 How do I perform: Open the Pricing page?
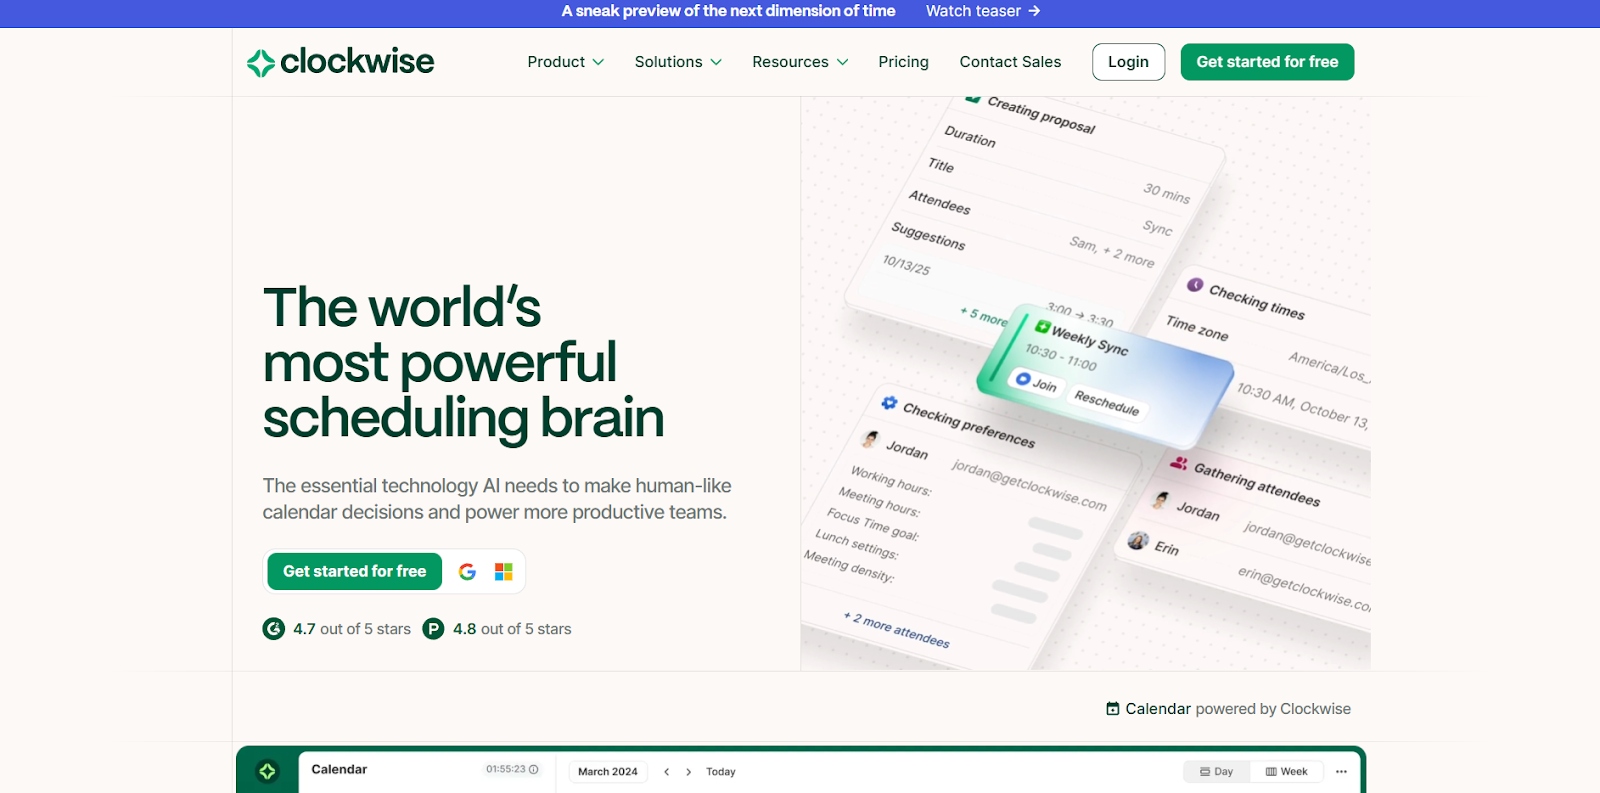903,62
